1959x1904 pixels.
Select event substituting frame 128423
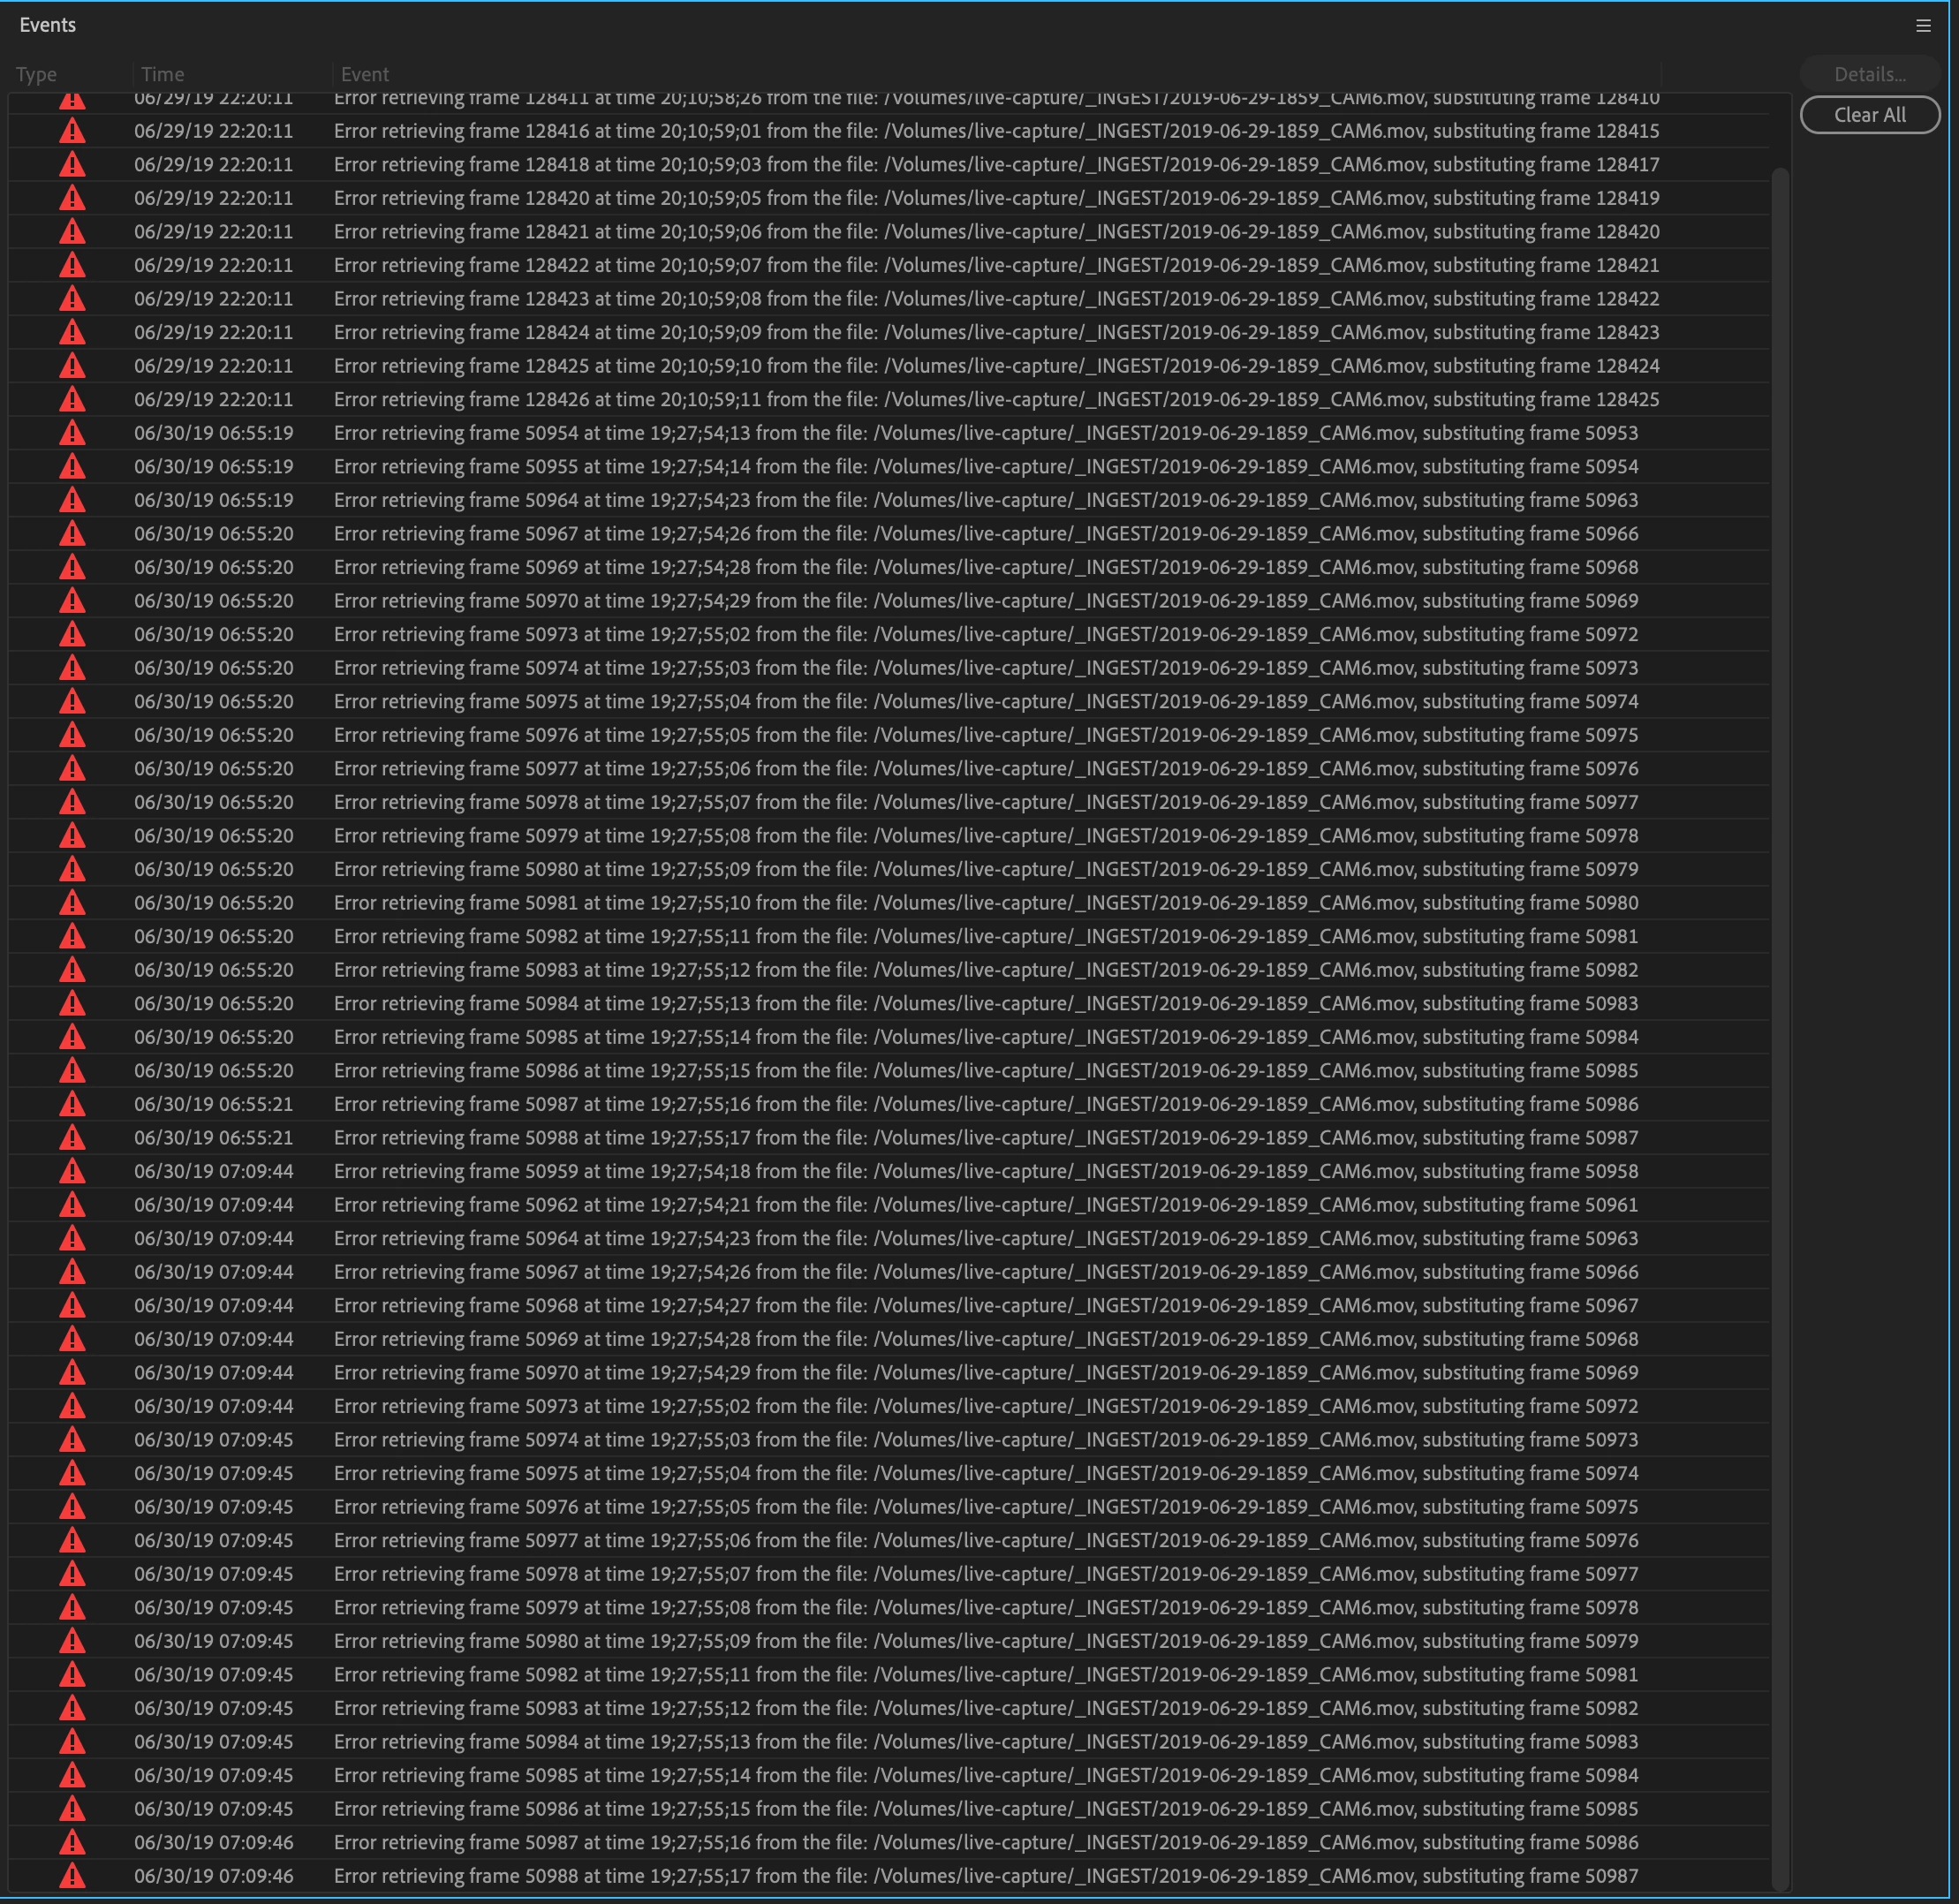(x=995, y=332)
